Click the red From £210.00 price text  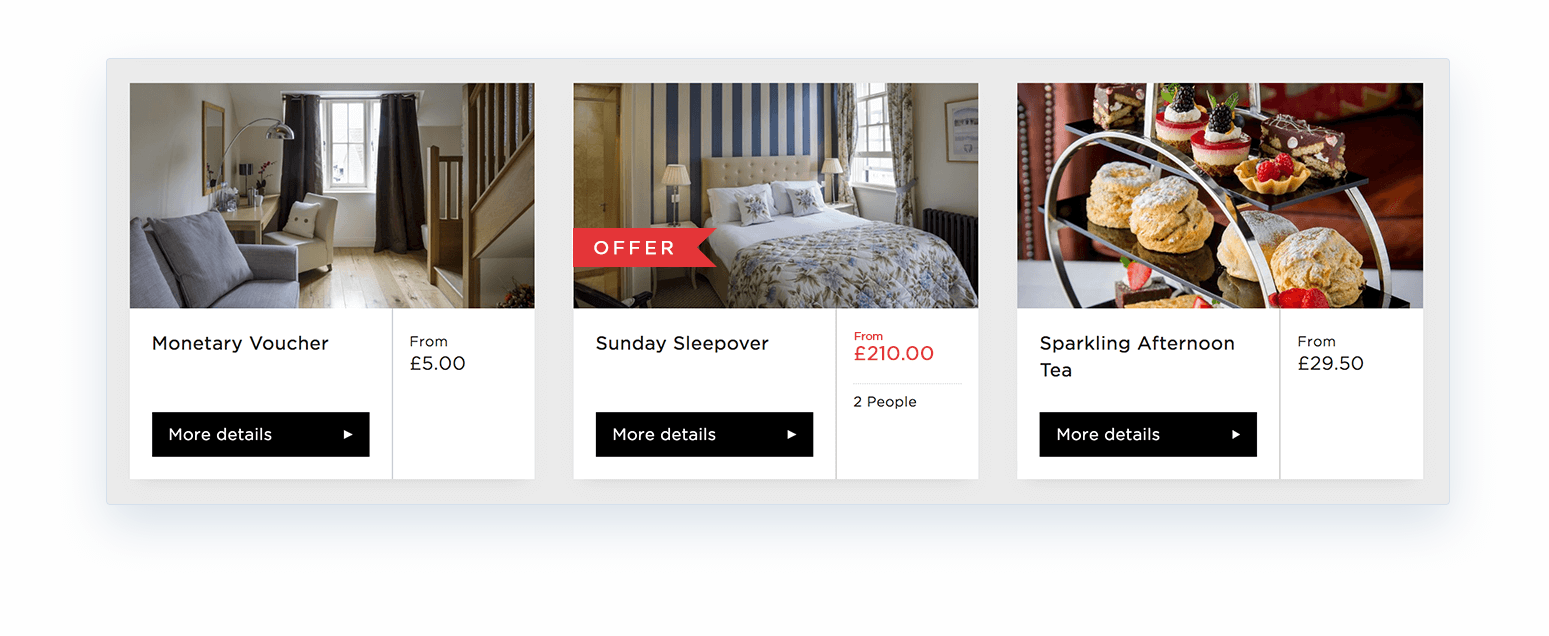click(x=893, y=347)
